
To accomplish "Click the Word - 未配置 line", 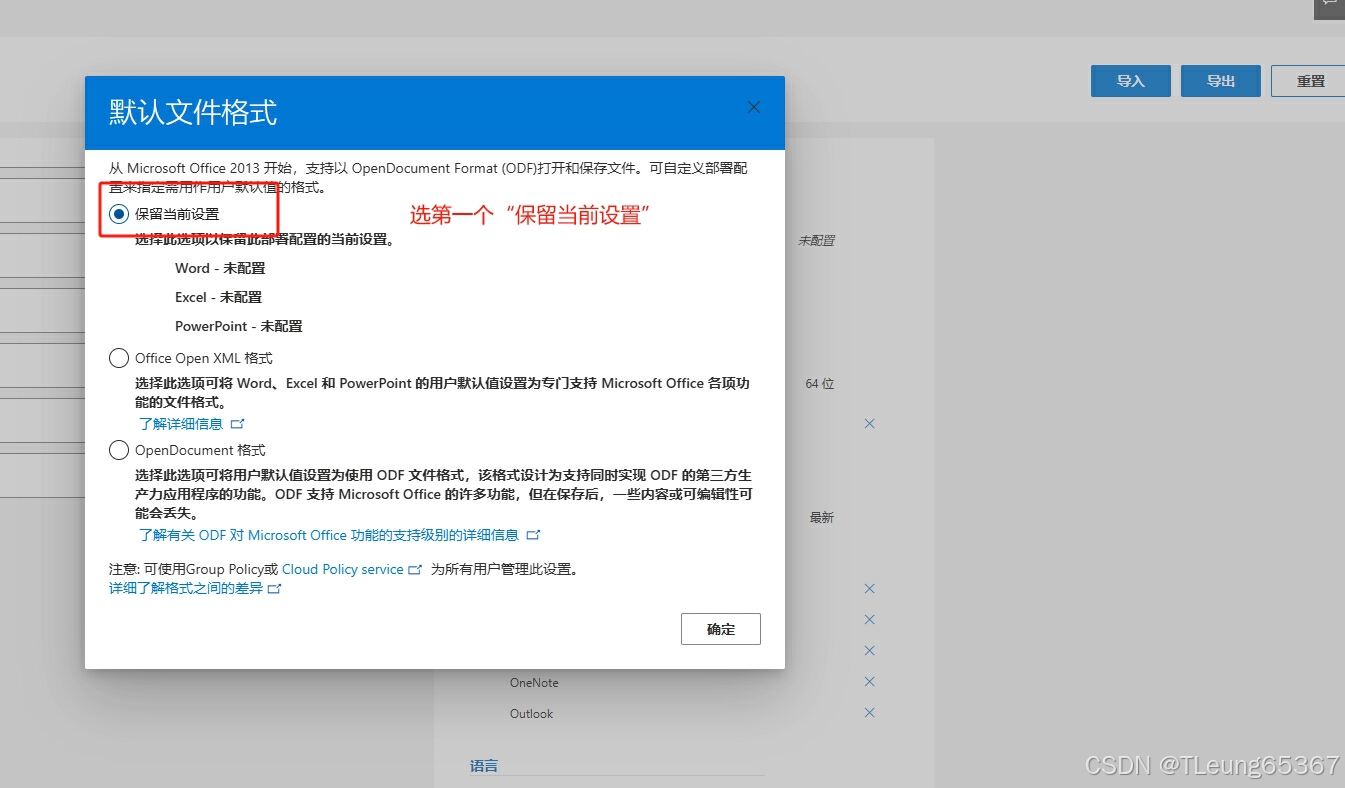I will coord(220,268).
